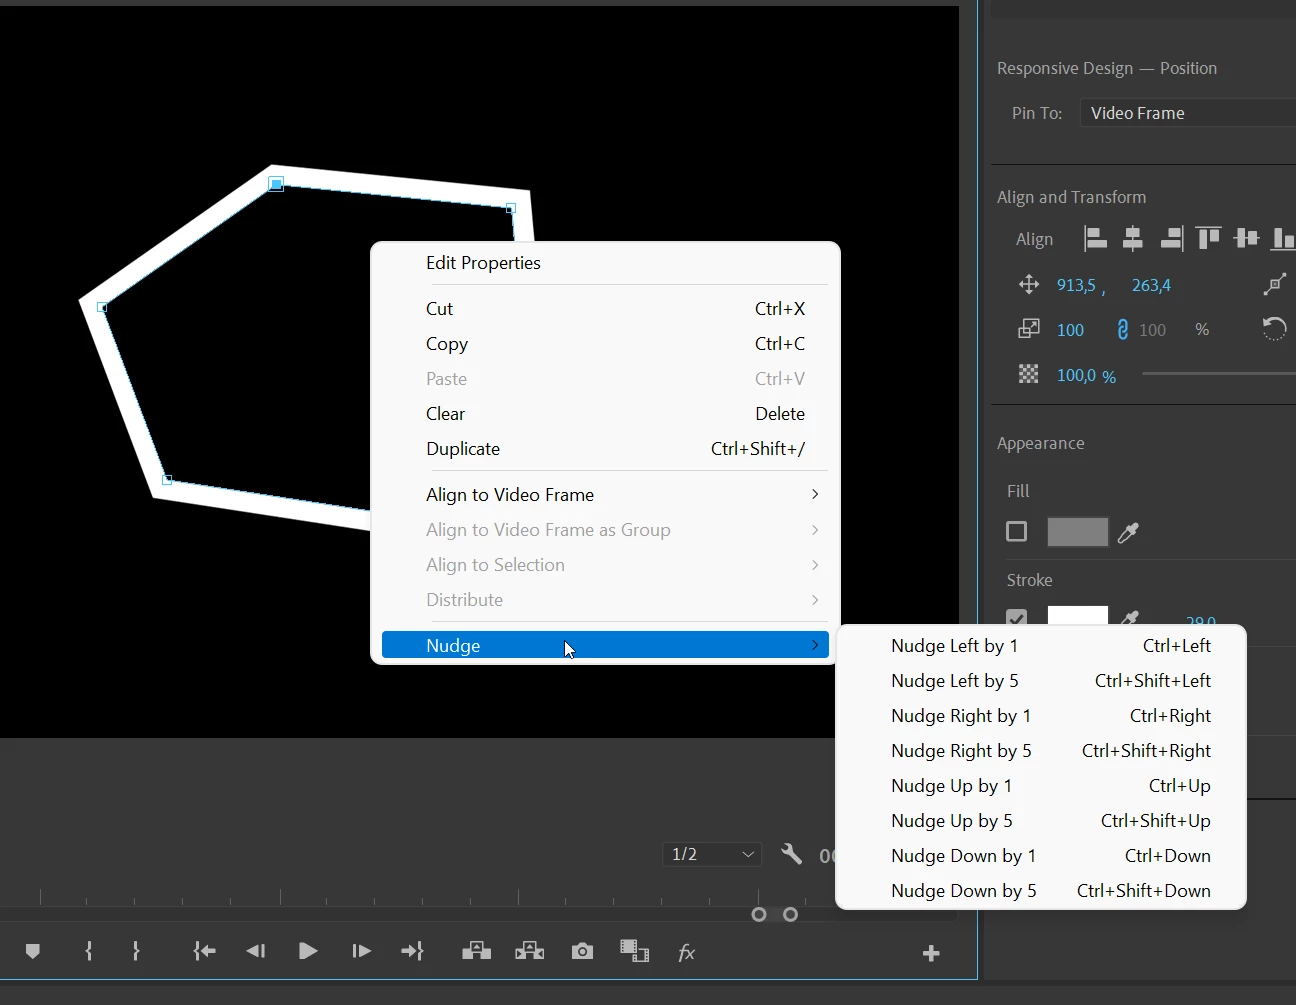Screen dimensions: 1296x1005
Task: Select Nudge Right by 5
Action: click(x=1041, y=751)
